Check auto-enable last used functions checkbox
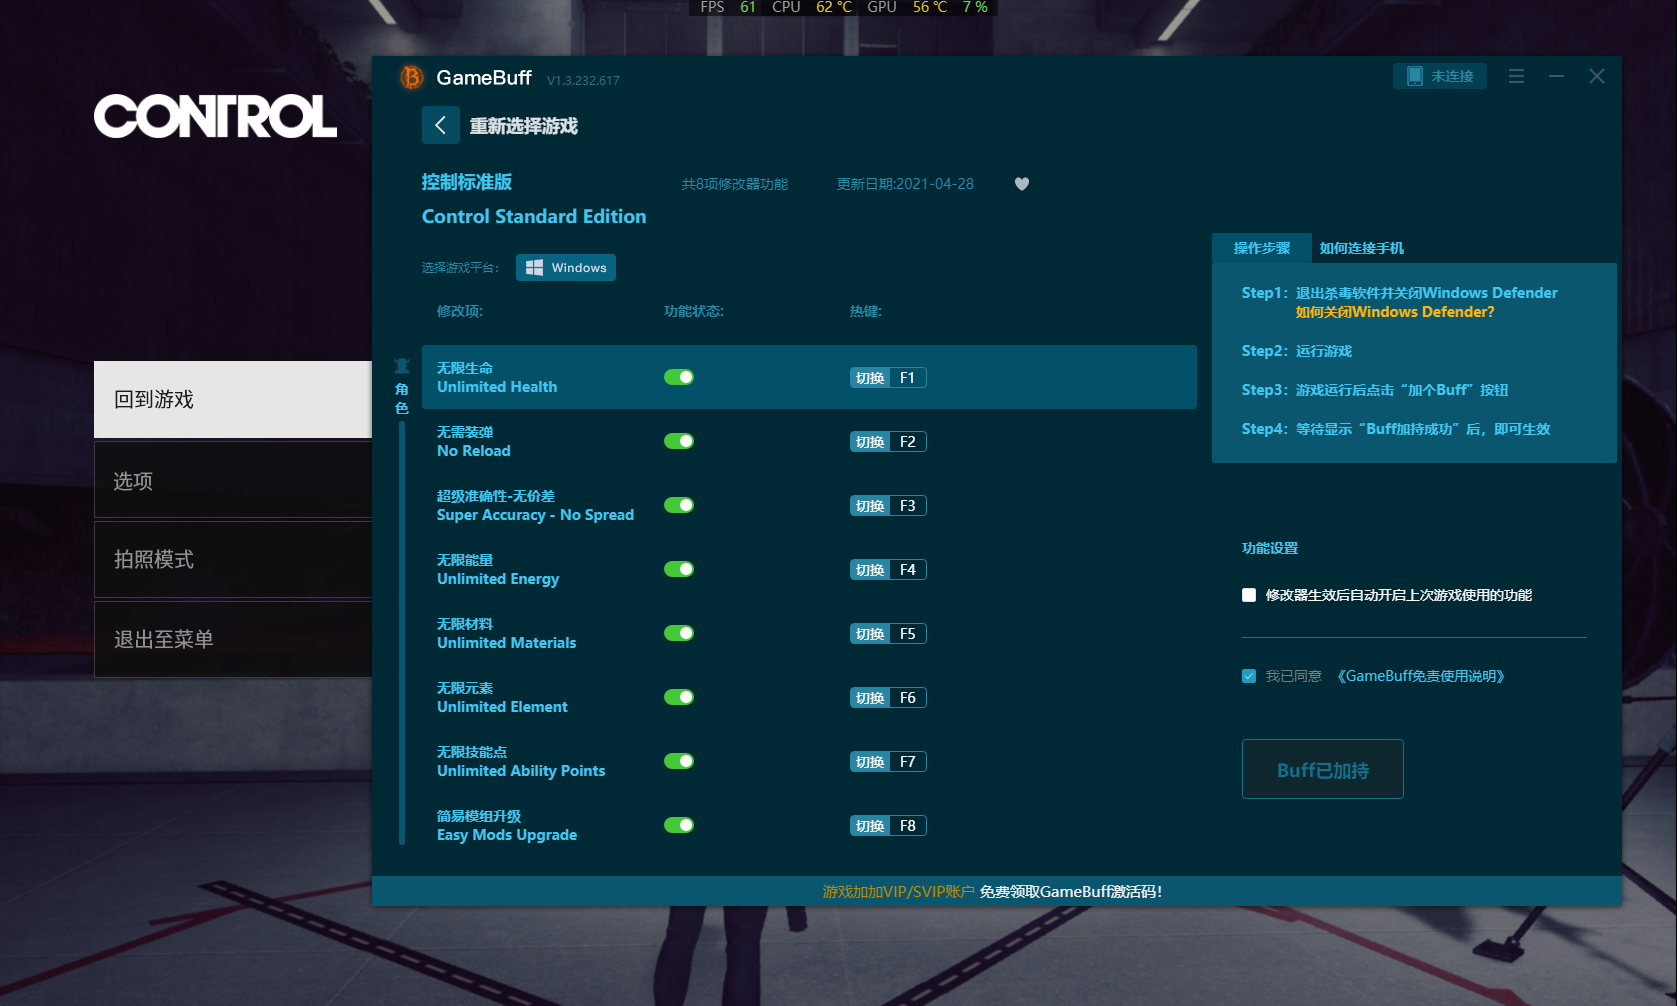The height and width of the screenshot is (1006, 1677). (1249, 595)
